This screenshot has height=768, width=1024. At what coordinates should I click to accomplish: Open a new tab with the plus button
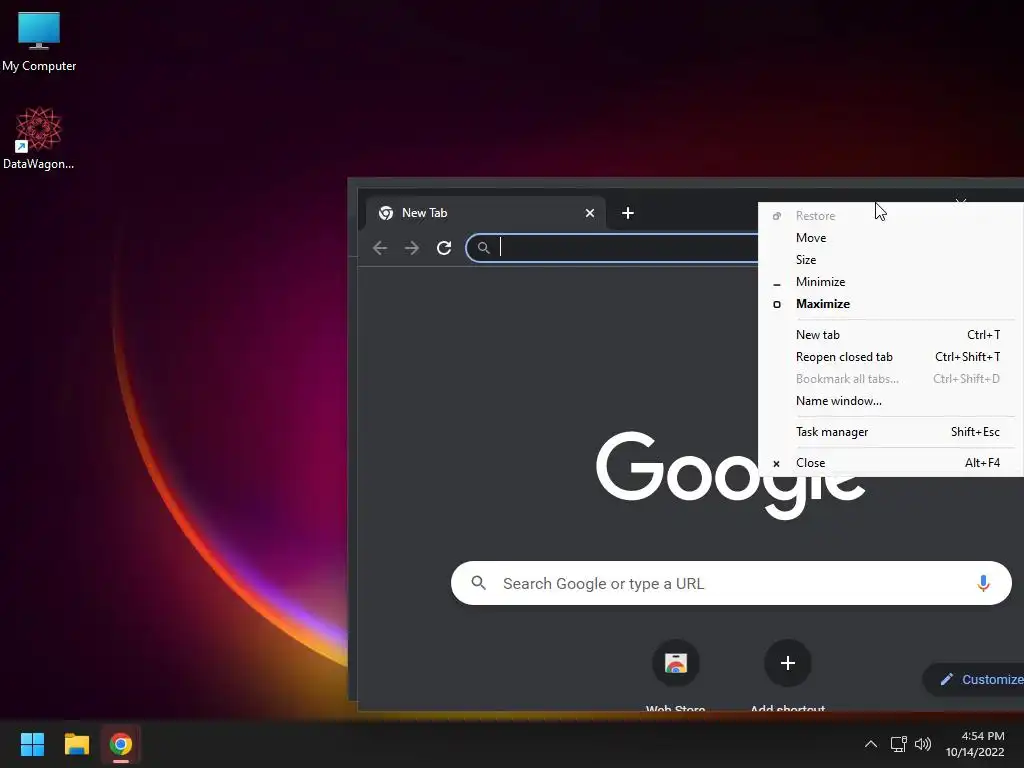coord(628,213)
